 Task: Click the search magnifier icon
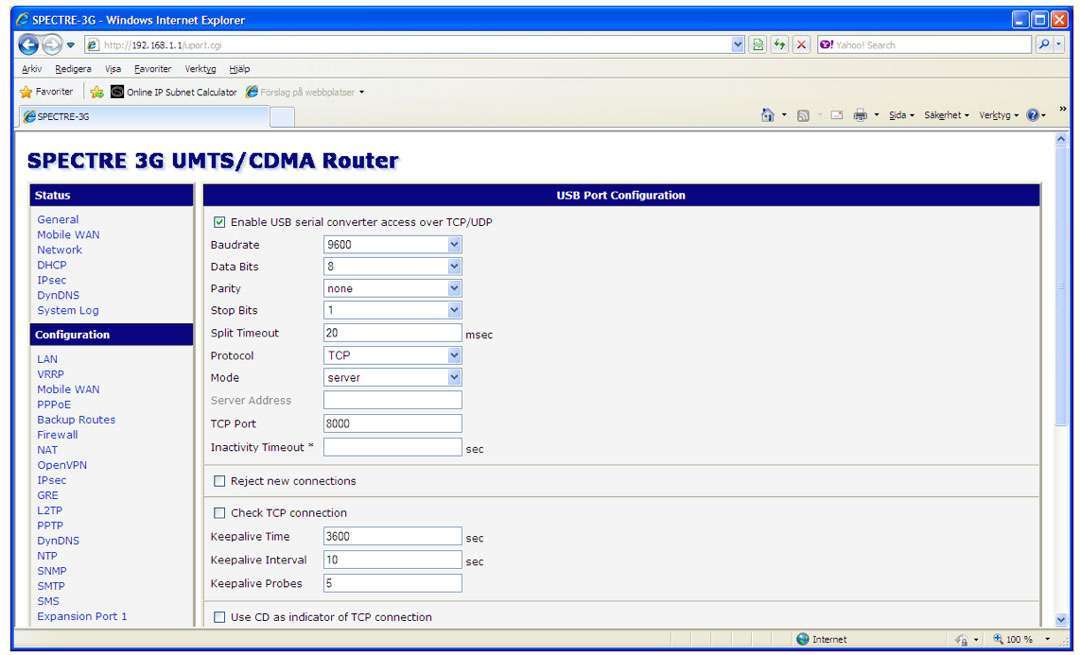(1043, 45)
